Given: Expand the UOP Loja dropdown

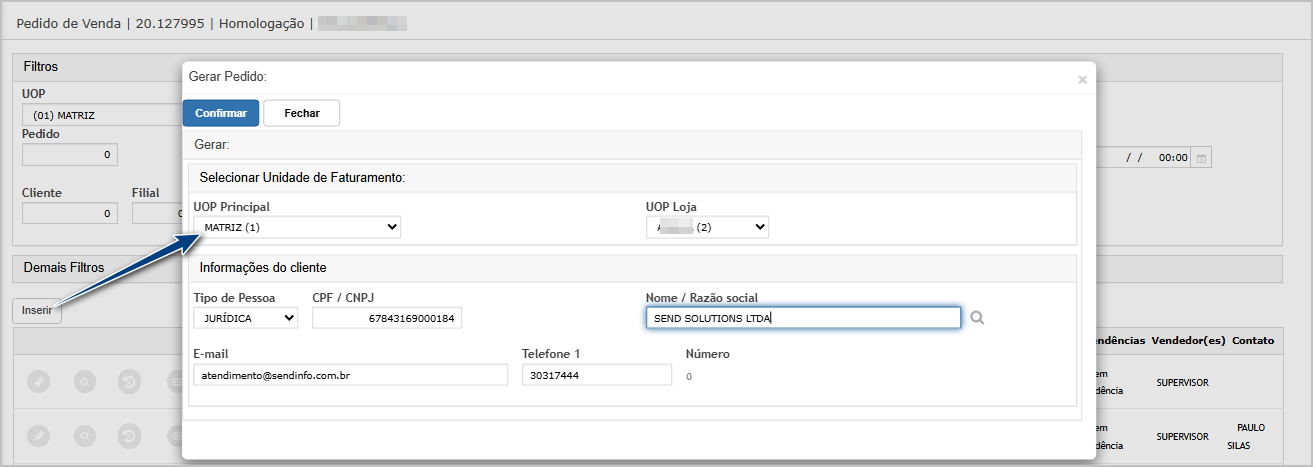Looking at the screenshot, I should 707,227.
